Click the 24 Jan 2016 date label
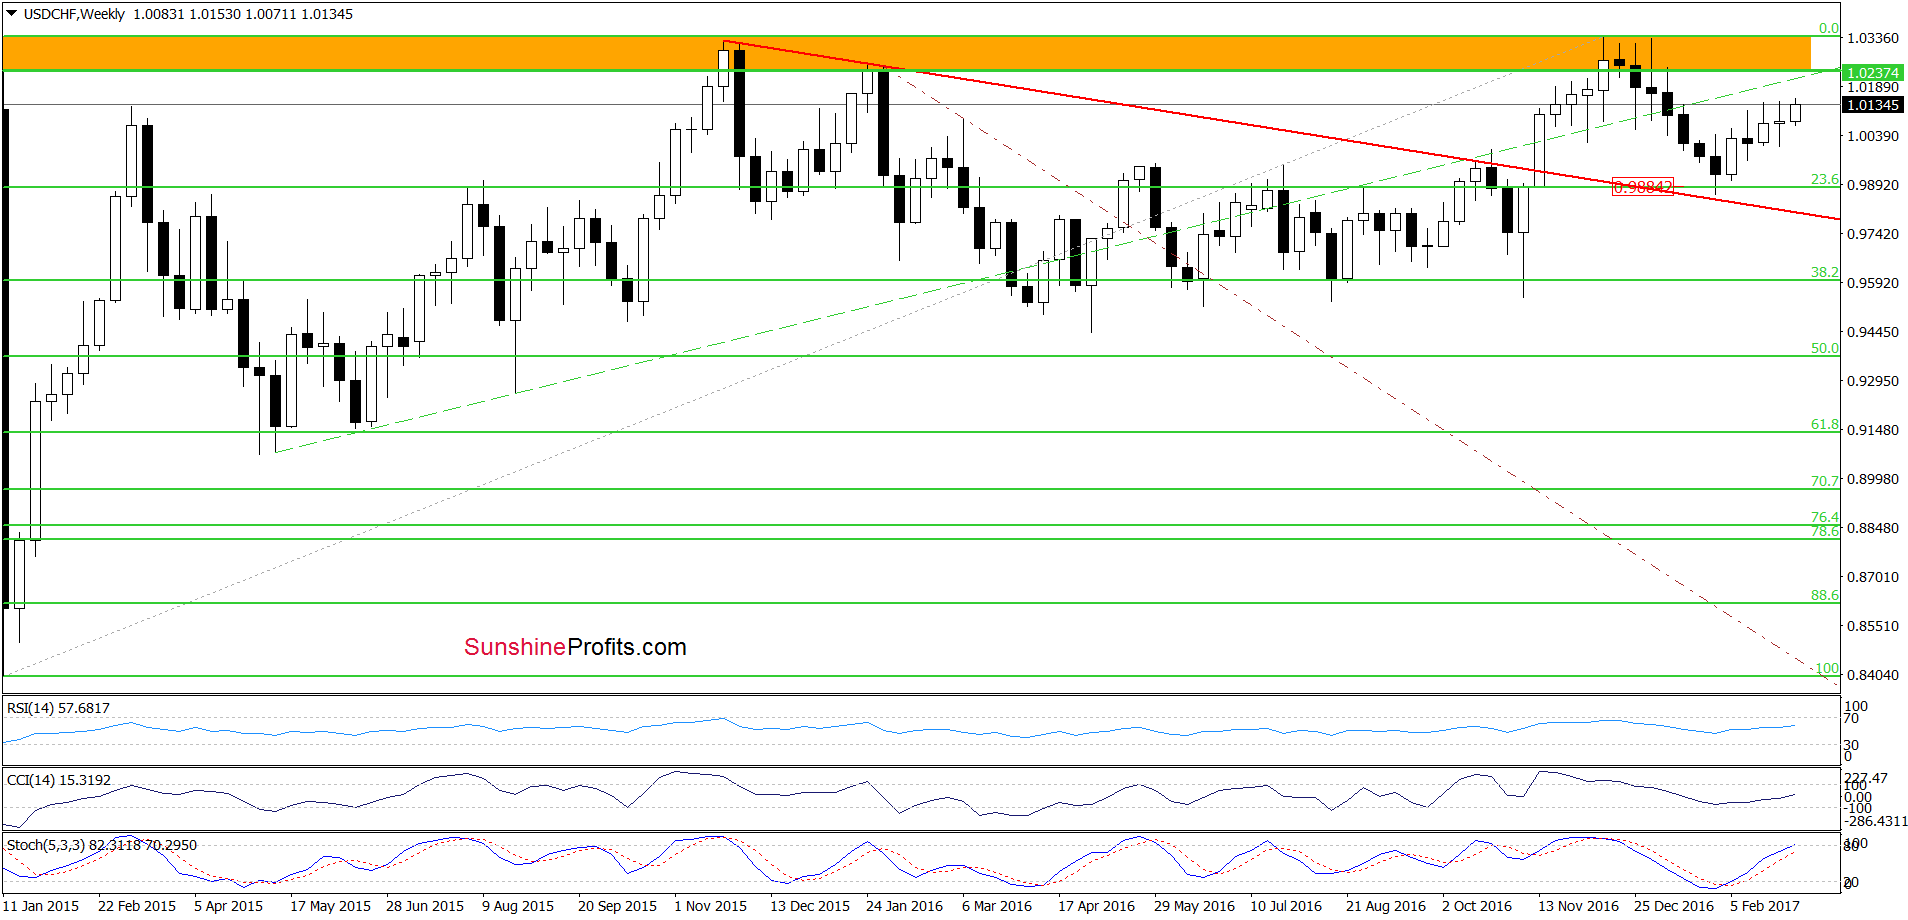This screenshot has width=1908, height=920. tap(904, 906)
